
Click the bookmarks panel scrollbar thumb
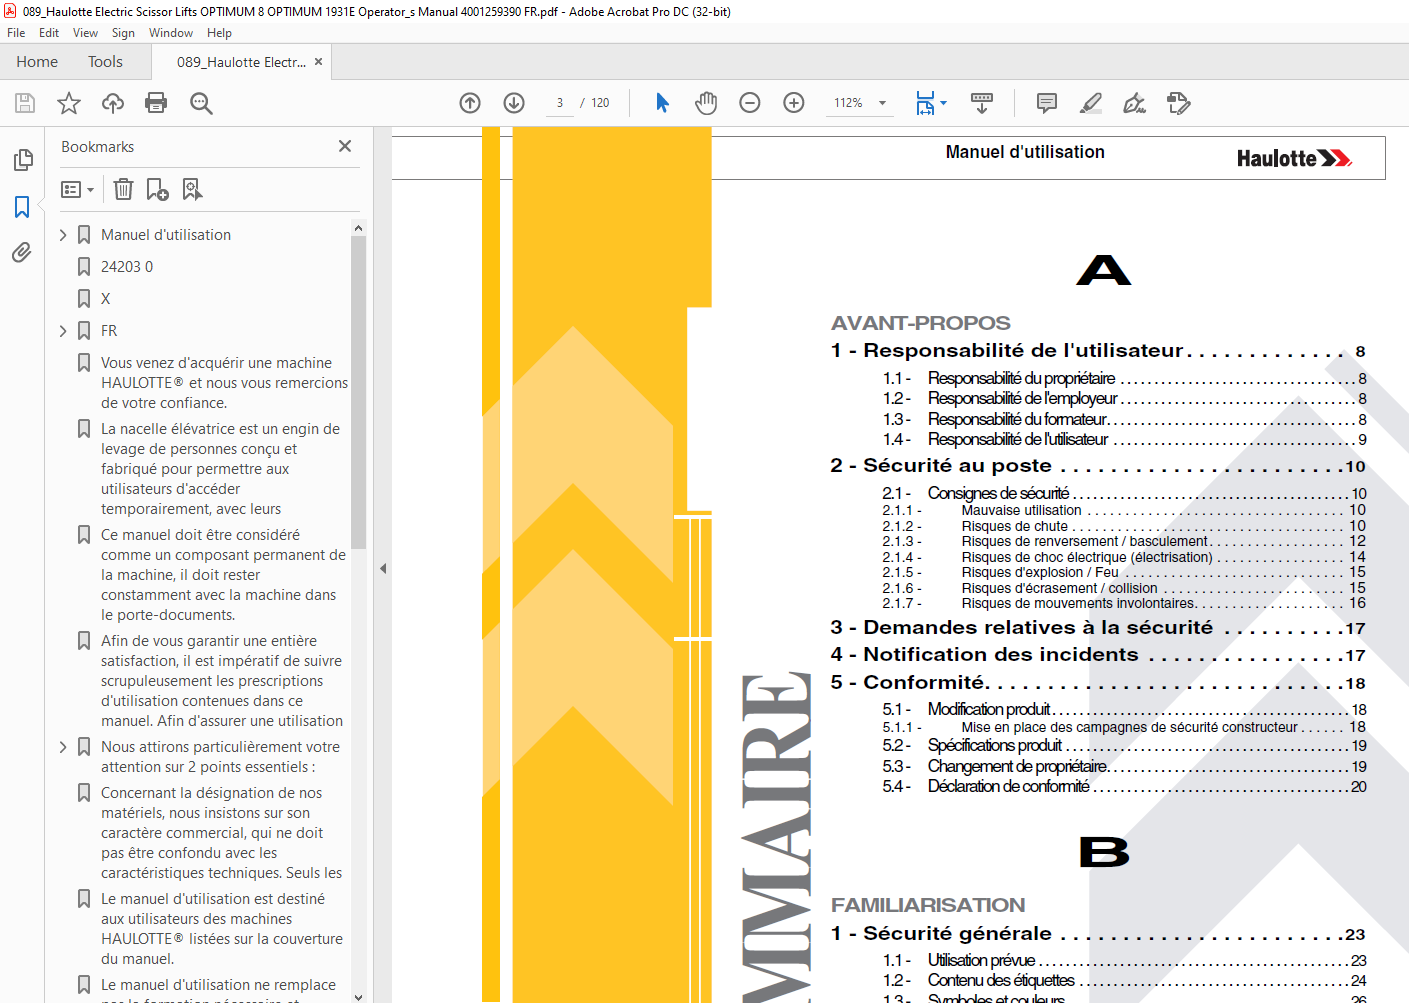click(x=358, y=392)
